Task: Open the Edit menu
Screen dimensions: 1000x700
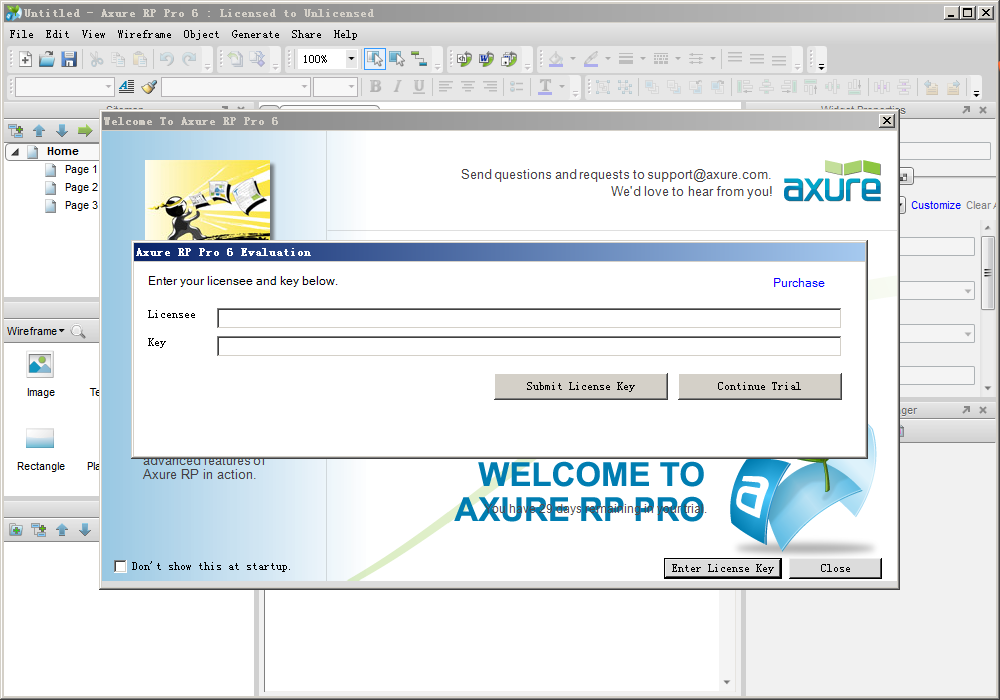Action: (57, 34)
